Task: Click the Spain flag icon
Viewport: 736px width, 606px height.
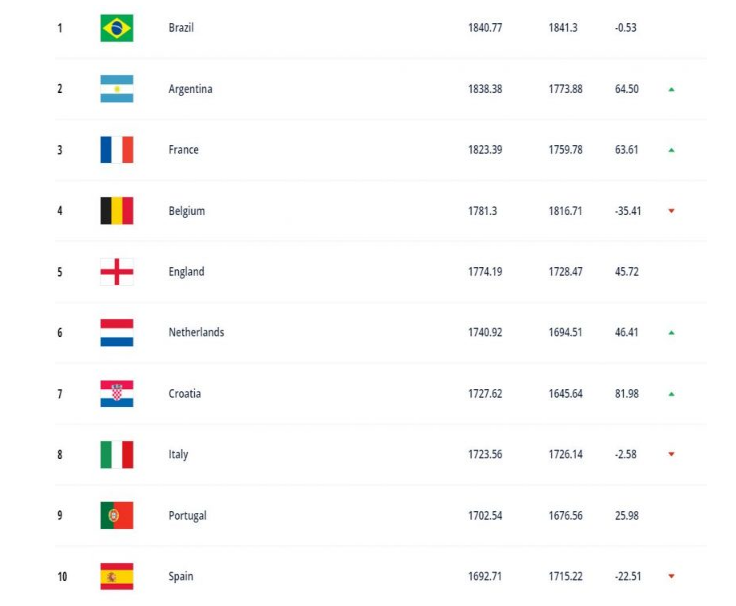Action: tap(117, 576)
